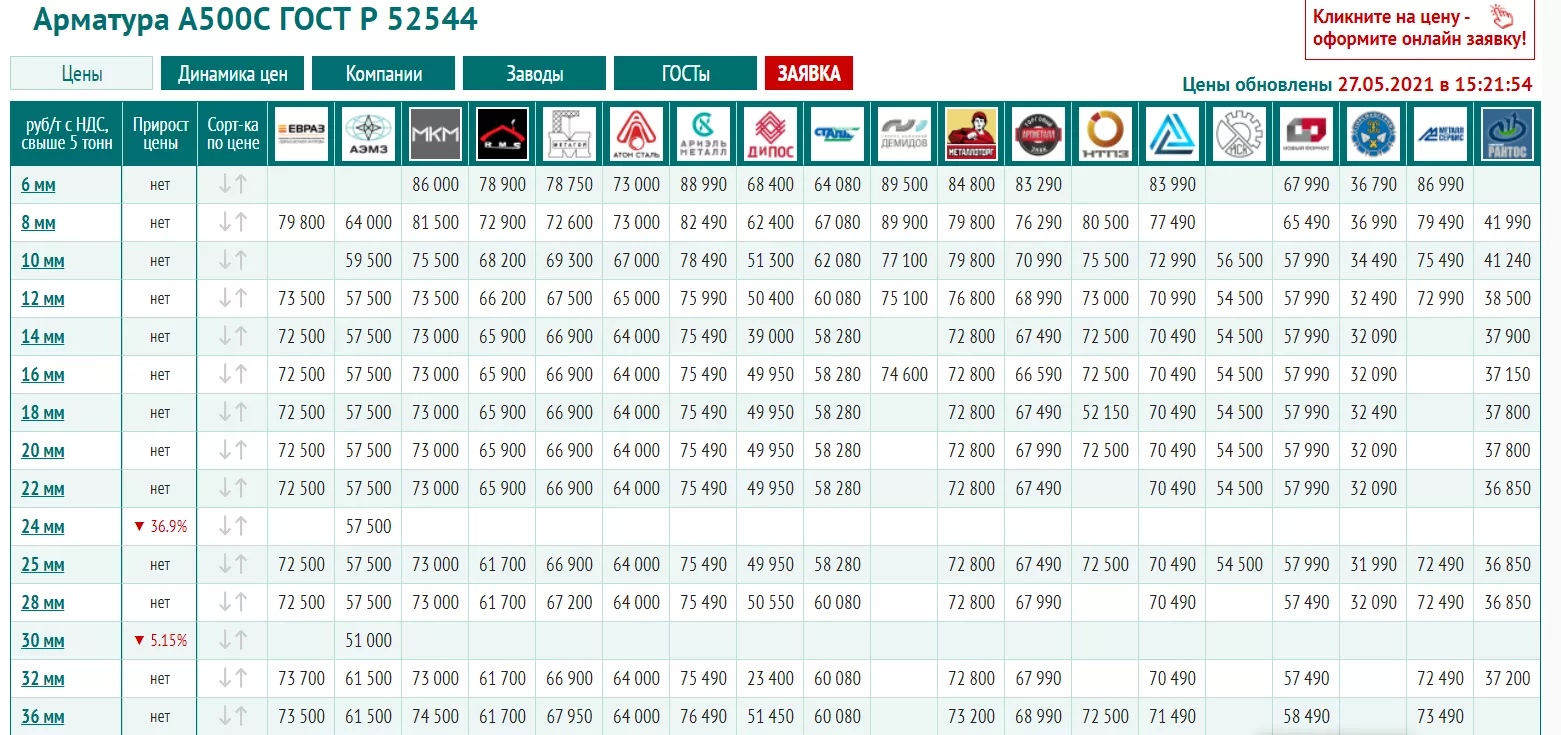
Task: Open the Металл Сервис logo
Action: 1440,133
